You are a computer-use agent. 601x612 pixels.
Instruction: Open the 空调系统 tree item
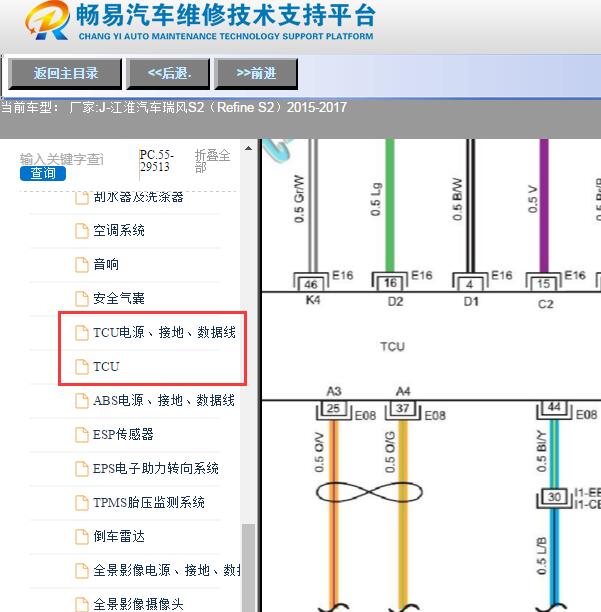119,230
